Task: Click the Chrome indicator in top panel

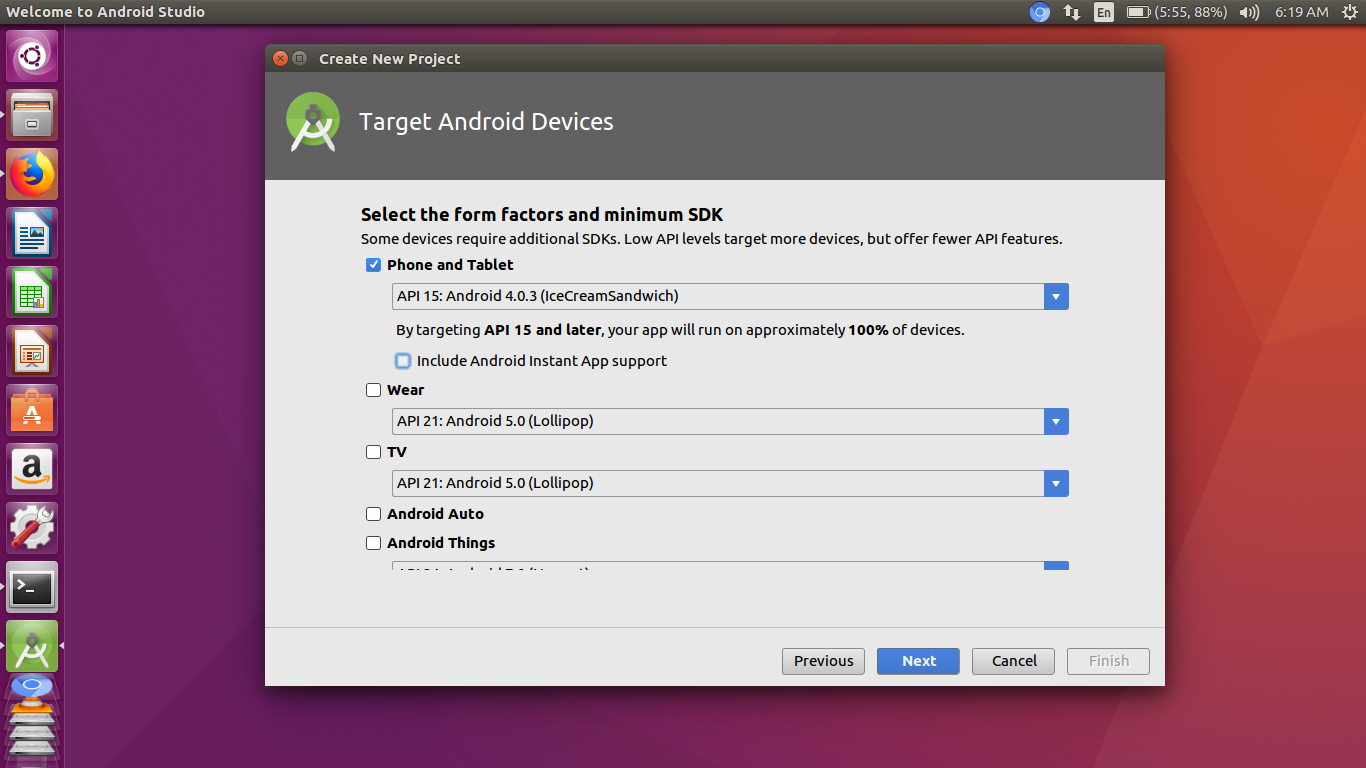Action: click(1040, 12)
